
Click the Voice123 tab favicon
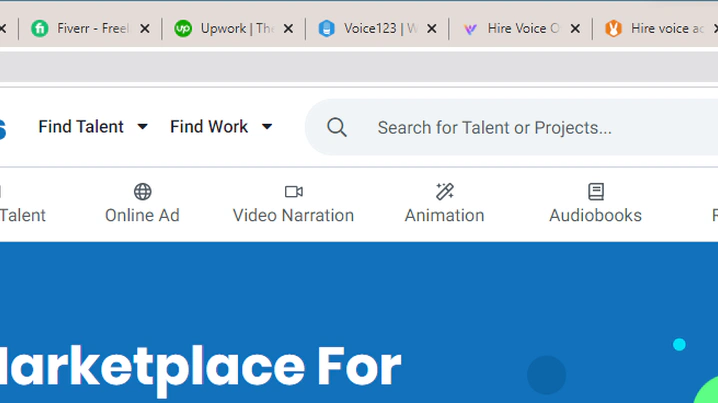pos(326,29)
